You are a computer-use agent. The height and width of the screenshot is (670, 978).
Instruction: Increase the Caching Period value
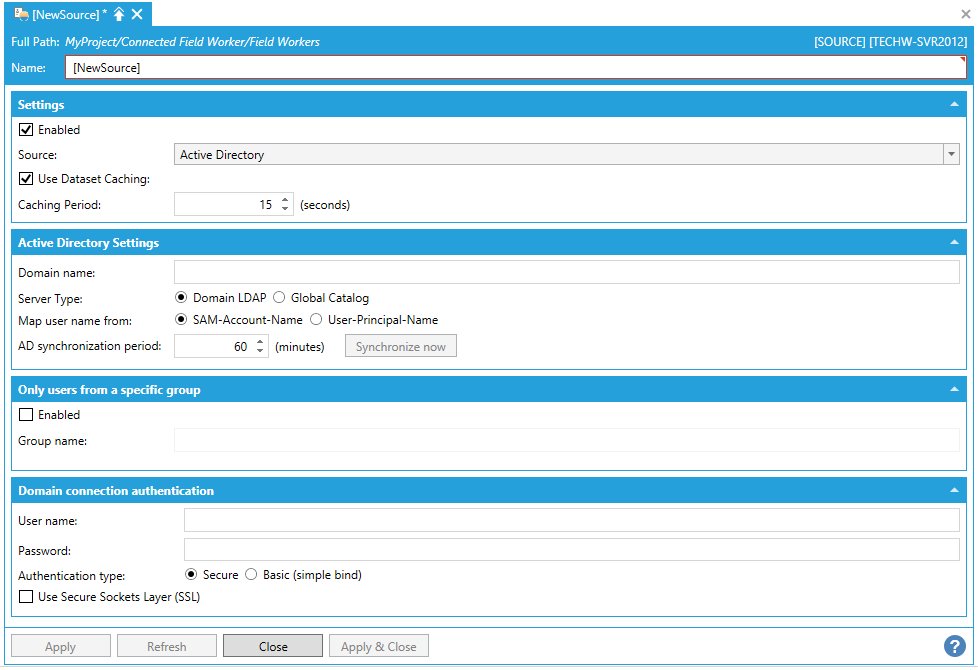click(x=286, y=200)
